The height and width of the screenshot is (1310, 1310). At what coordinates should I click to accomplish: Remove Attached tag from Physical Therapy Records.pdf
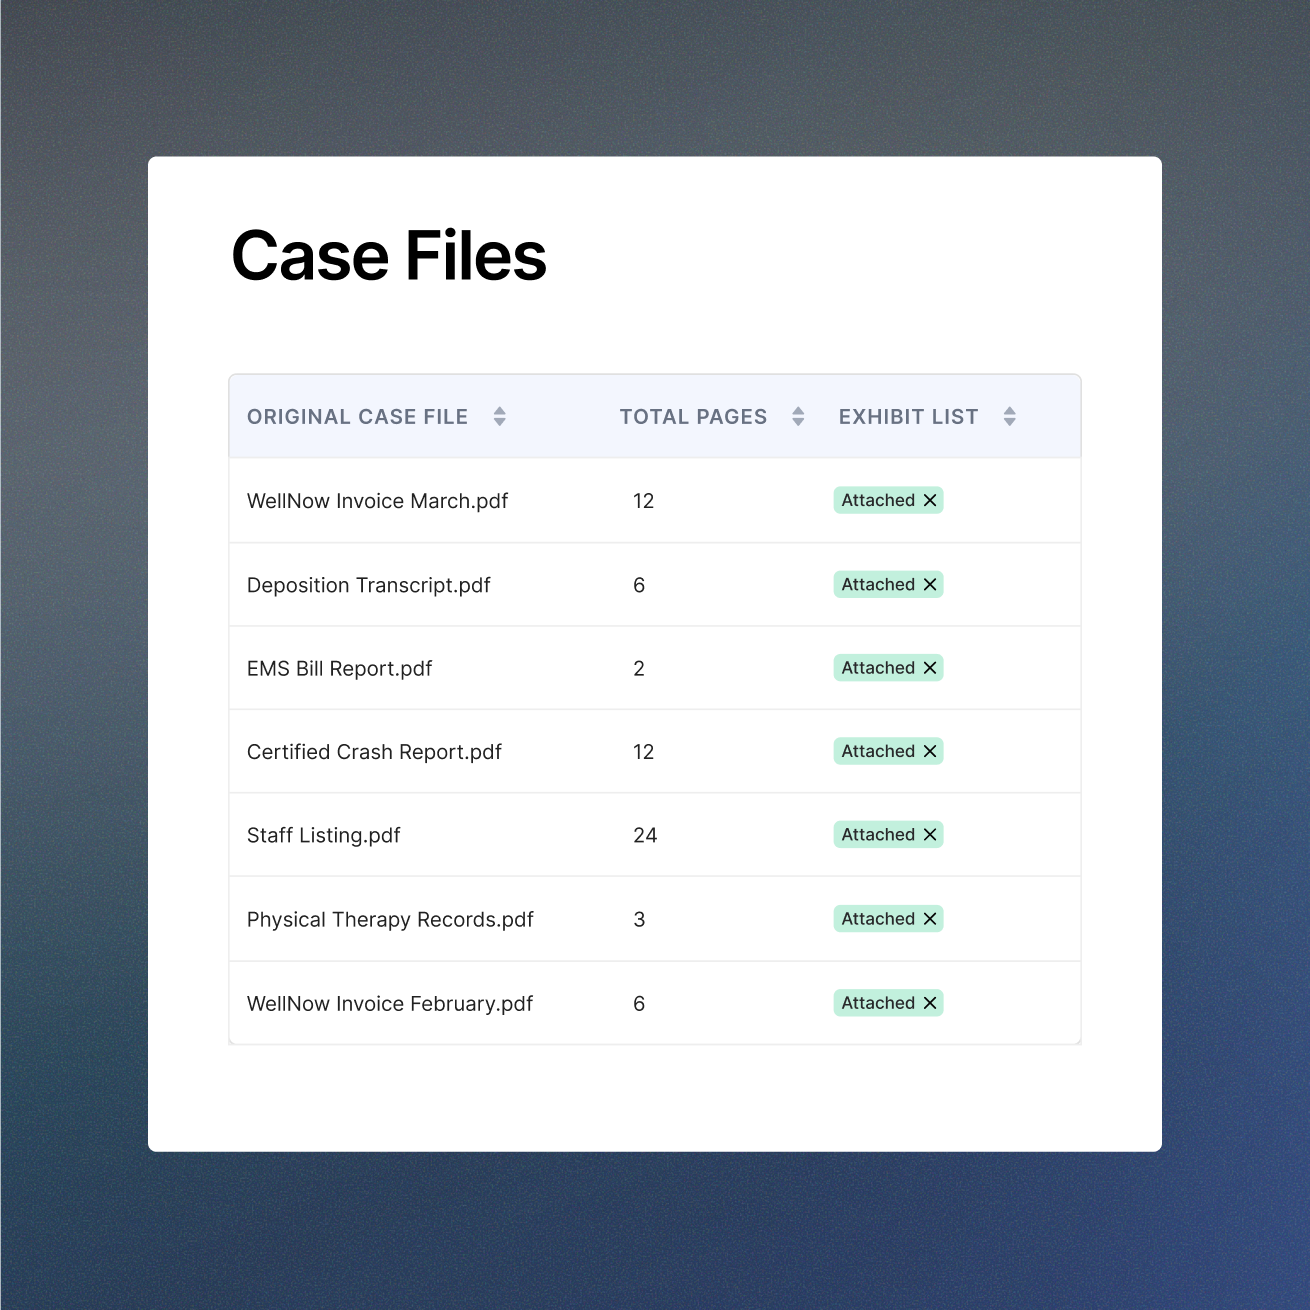930,919
